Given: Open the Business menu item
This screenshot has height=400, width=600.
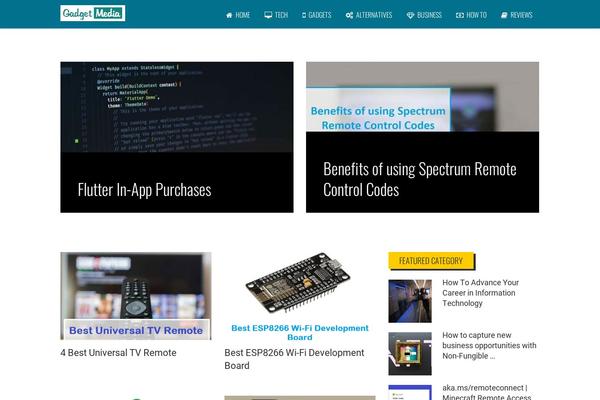Looking at the screenshot, I should [424, 15].
